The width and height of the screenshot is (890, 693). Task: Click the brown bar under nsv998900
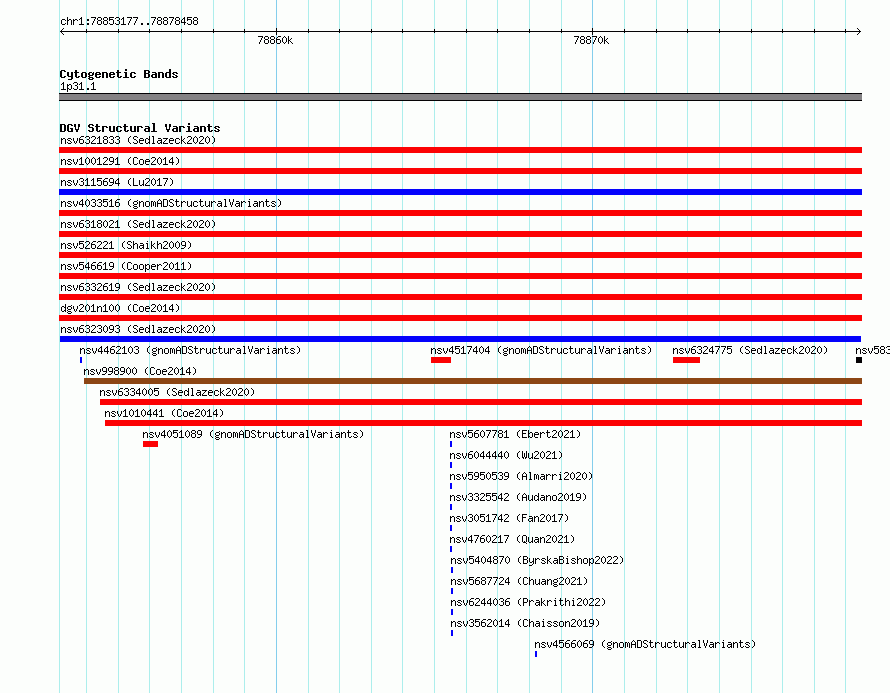tap(473, 381)
